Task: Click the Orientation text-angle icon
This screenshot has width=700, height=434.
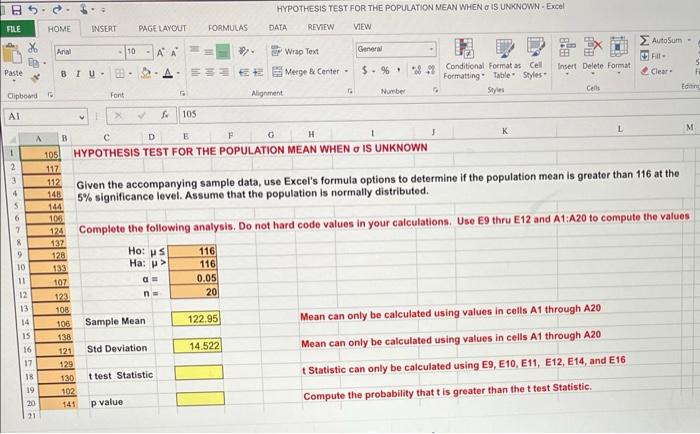Action: [x=244, y=51]
